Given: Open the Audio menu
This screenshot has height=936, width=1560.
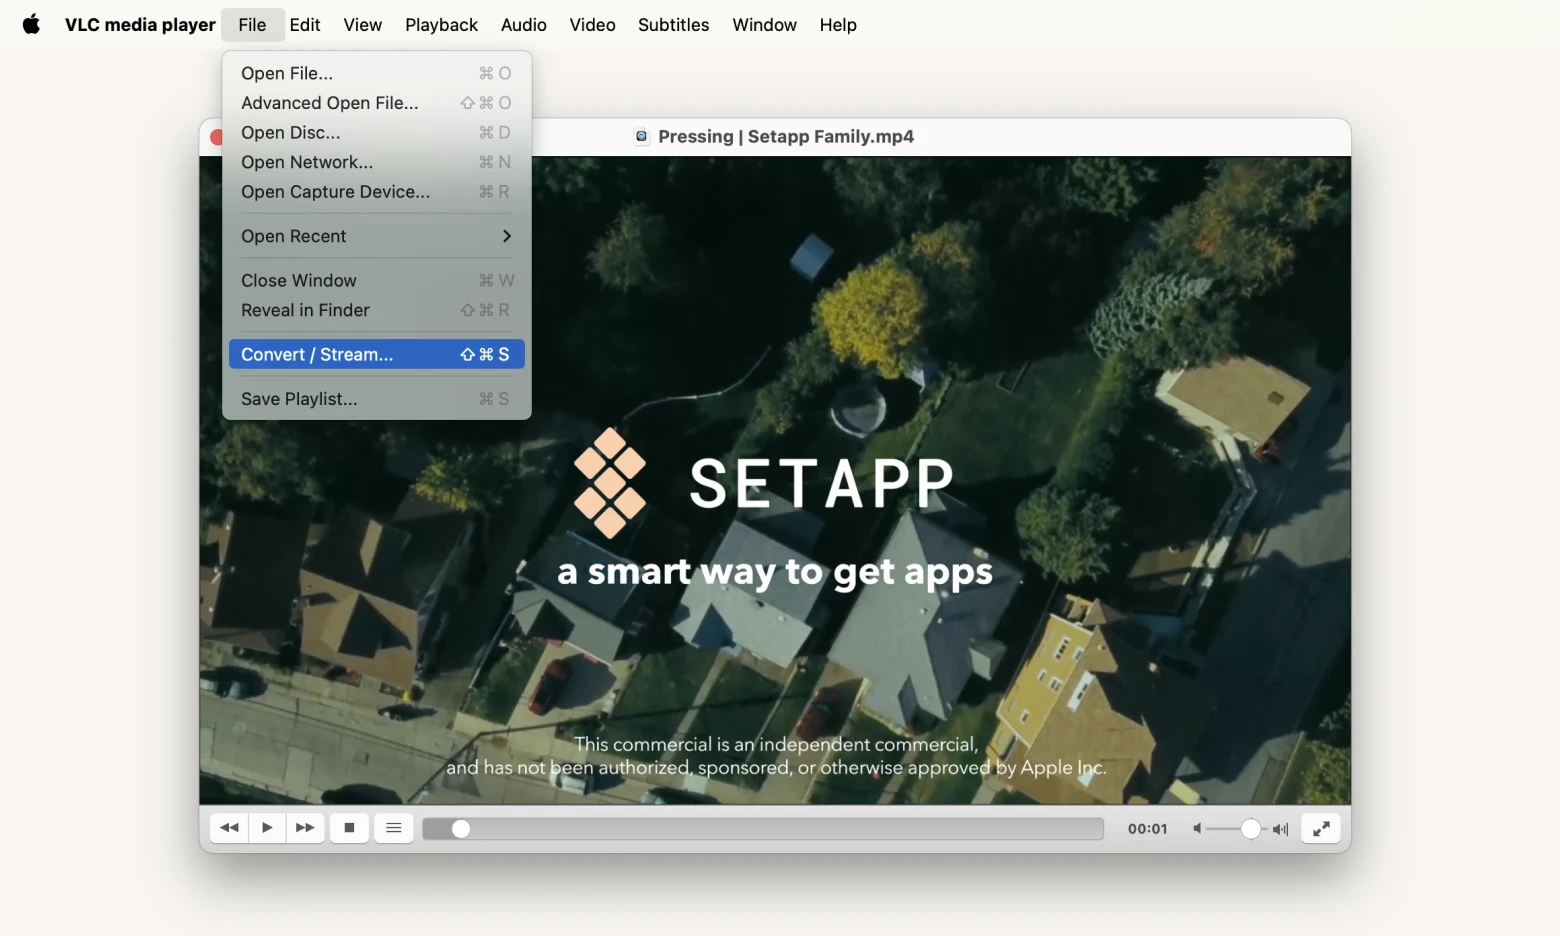Looking at the screenshot, I should click(523, 25).
